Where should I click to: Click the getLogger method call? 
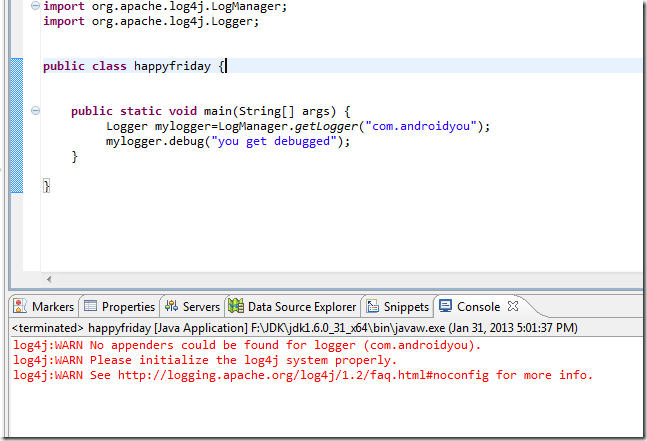(326, 126)
